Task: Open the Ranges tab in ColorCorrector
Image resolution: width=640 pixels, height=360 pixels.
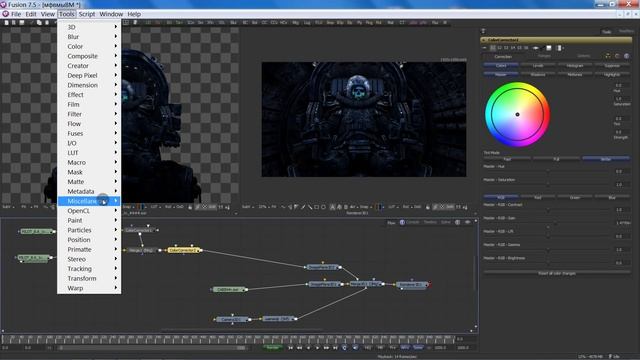Action: pyautogui.click(x=544, y=56)
